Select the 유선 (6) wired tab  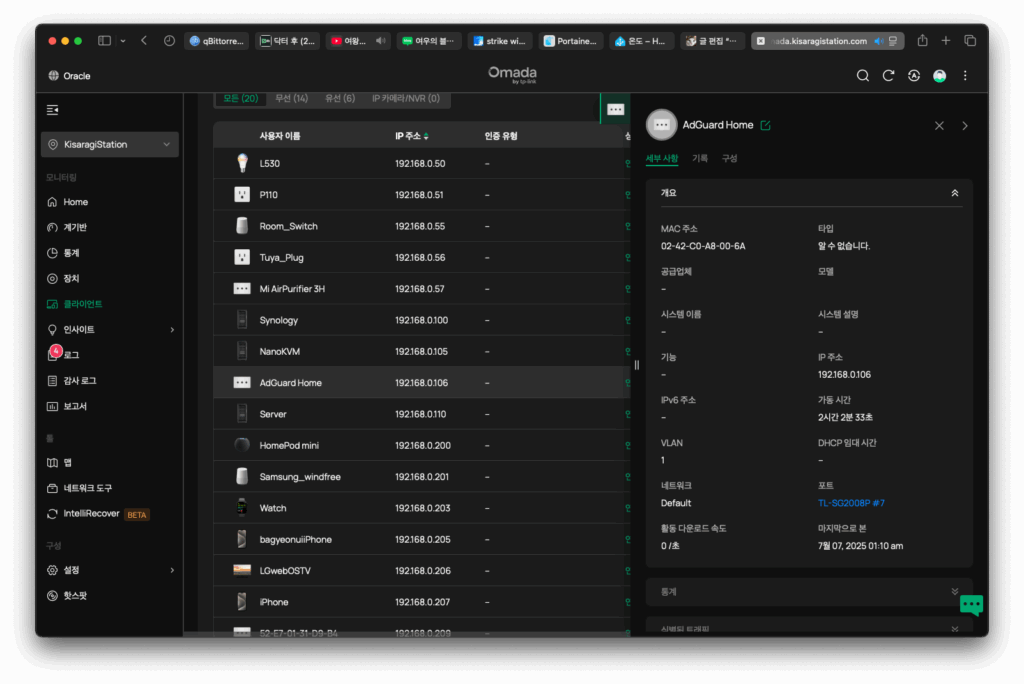[340, 99]
